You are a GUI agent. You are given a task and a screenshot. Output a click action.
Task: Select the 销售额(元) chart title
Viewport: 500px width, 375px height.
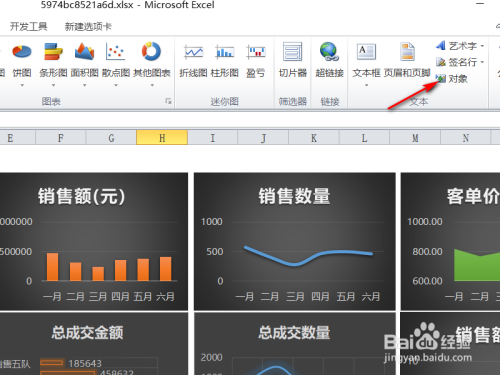81,196
